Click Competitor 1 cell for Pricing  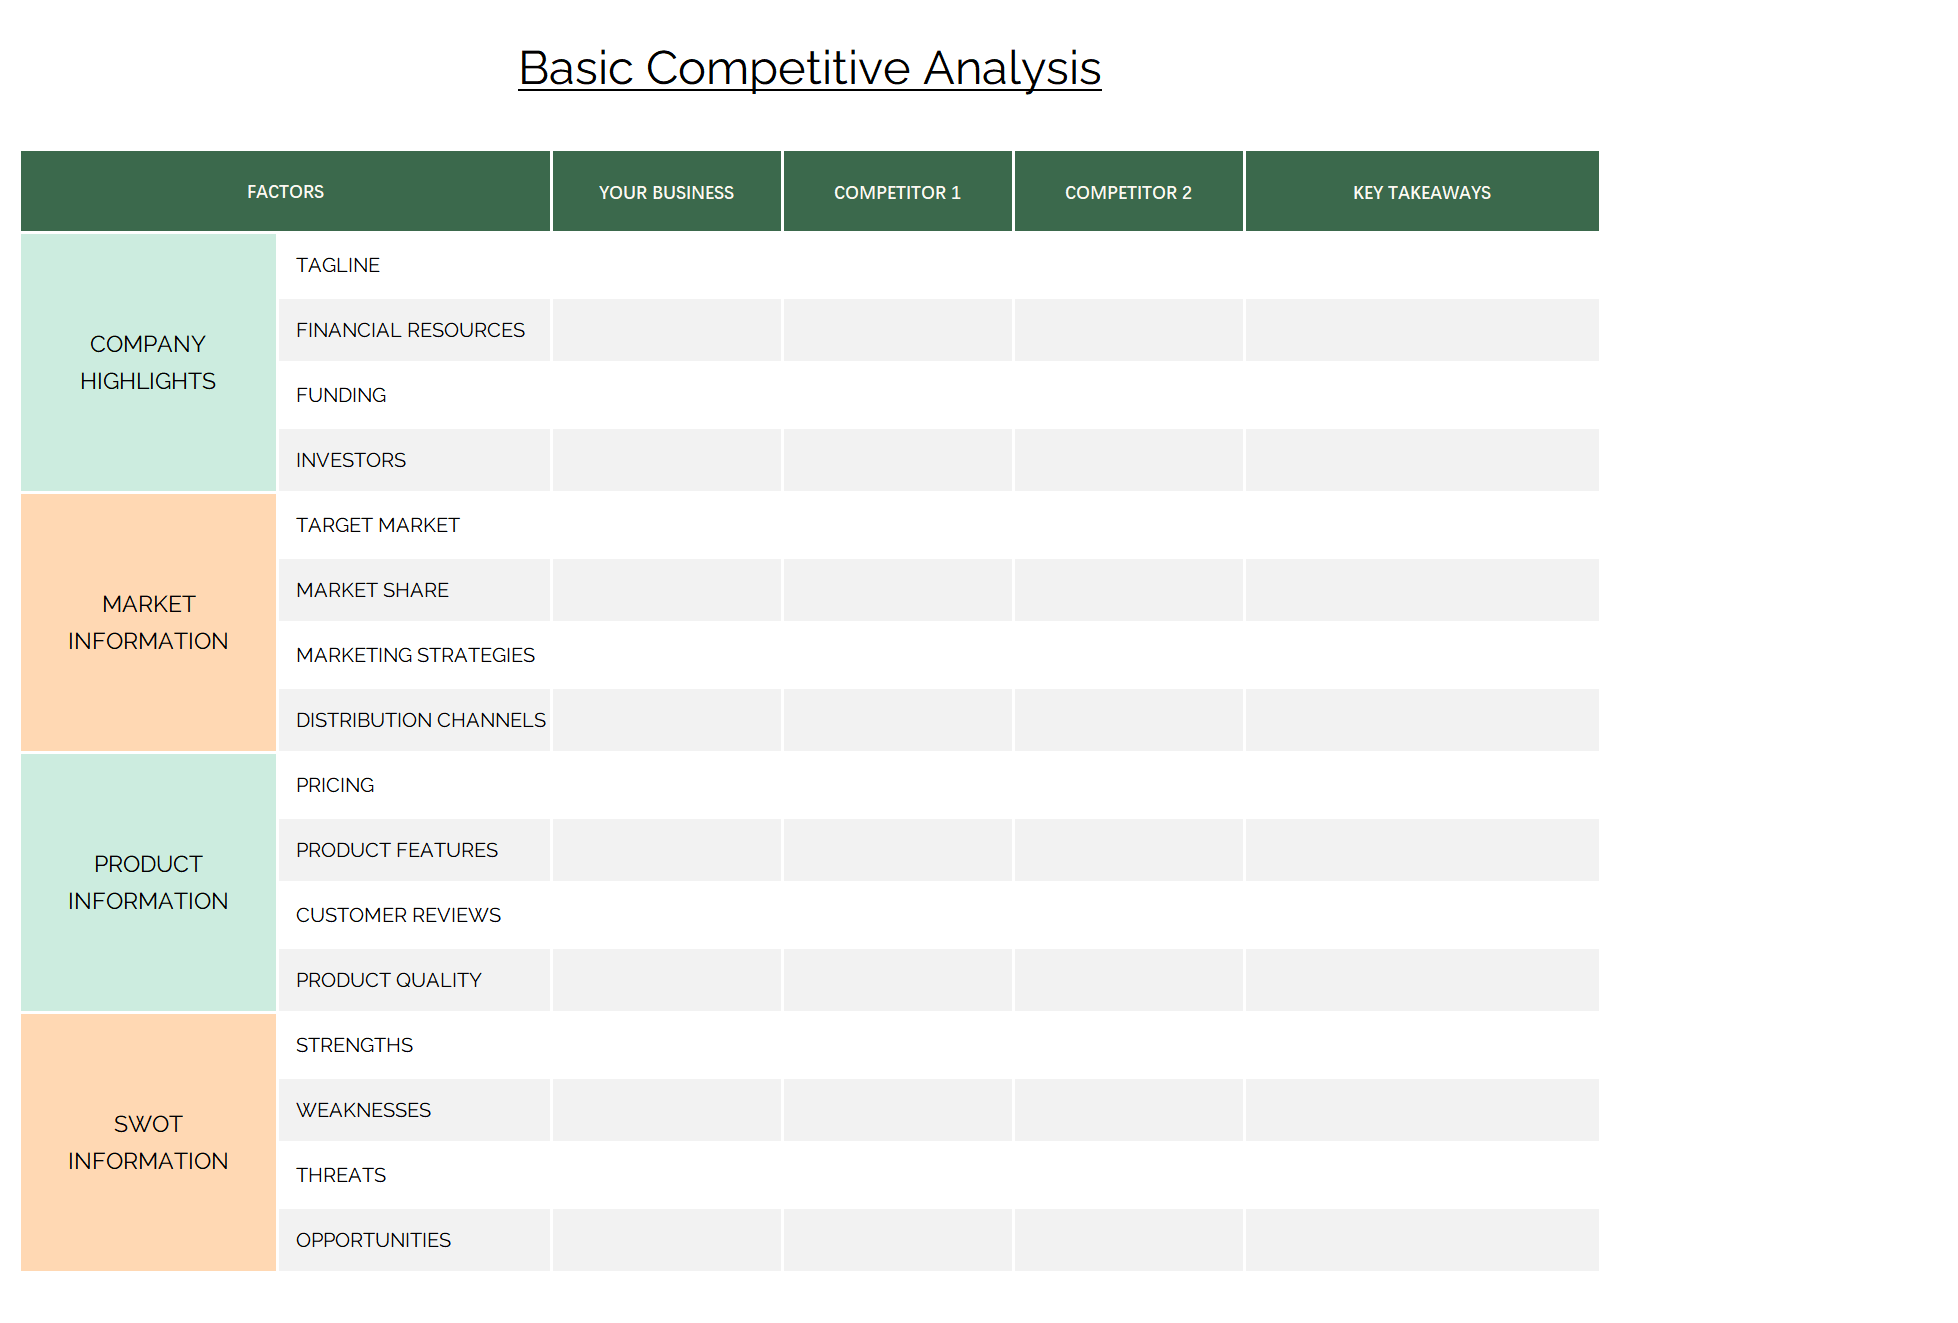(x=898, y=785)
